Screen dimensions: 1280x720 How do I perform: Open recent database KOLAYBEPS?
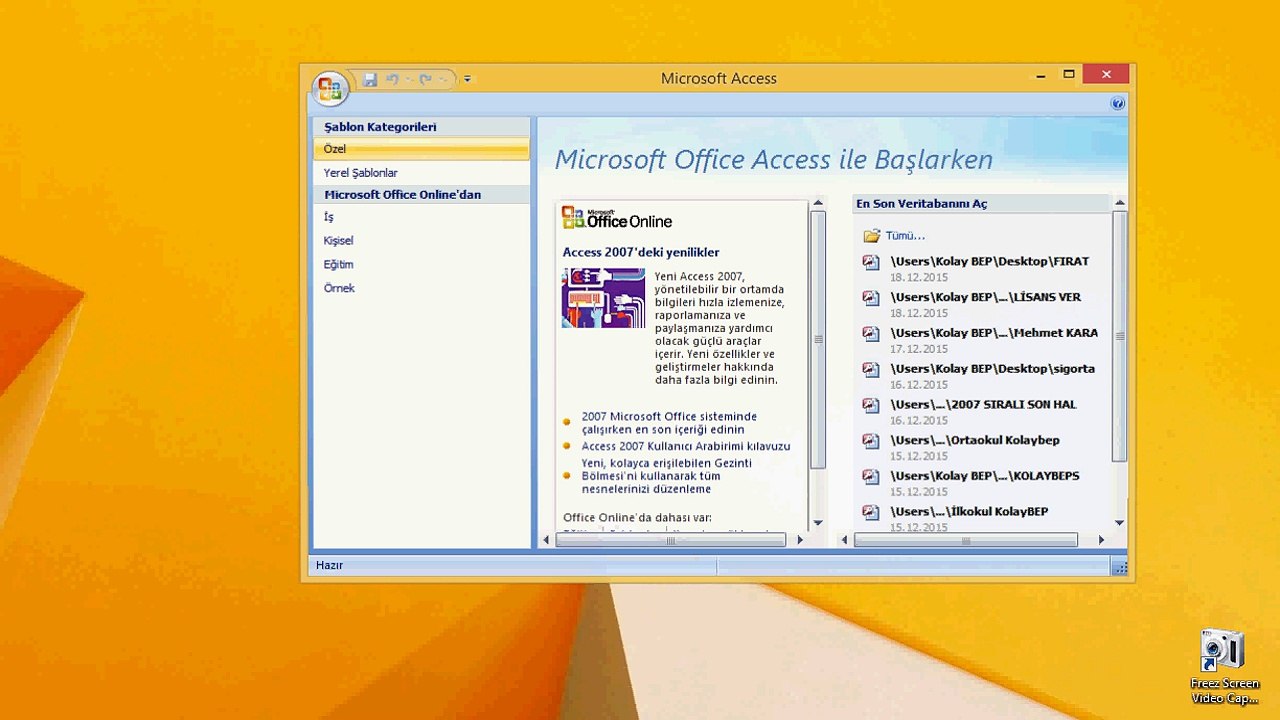point(985,476)
